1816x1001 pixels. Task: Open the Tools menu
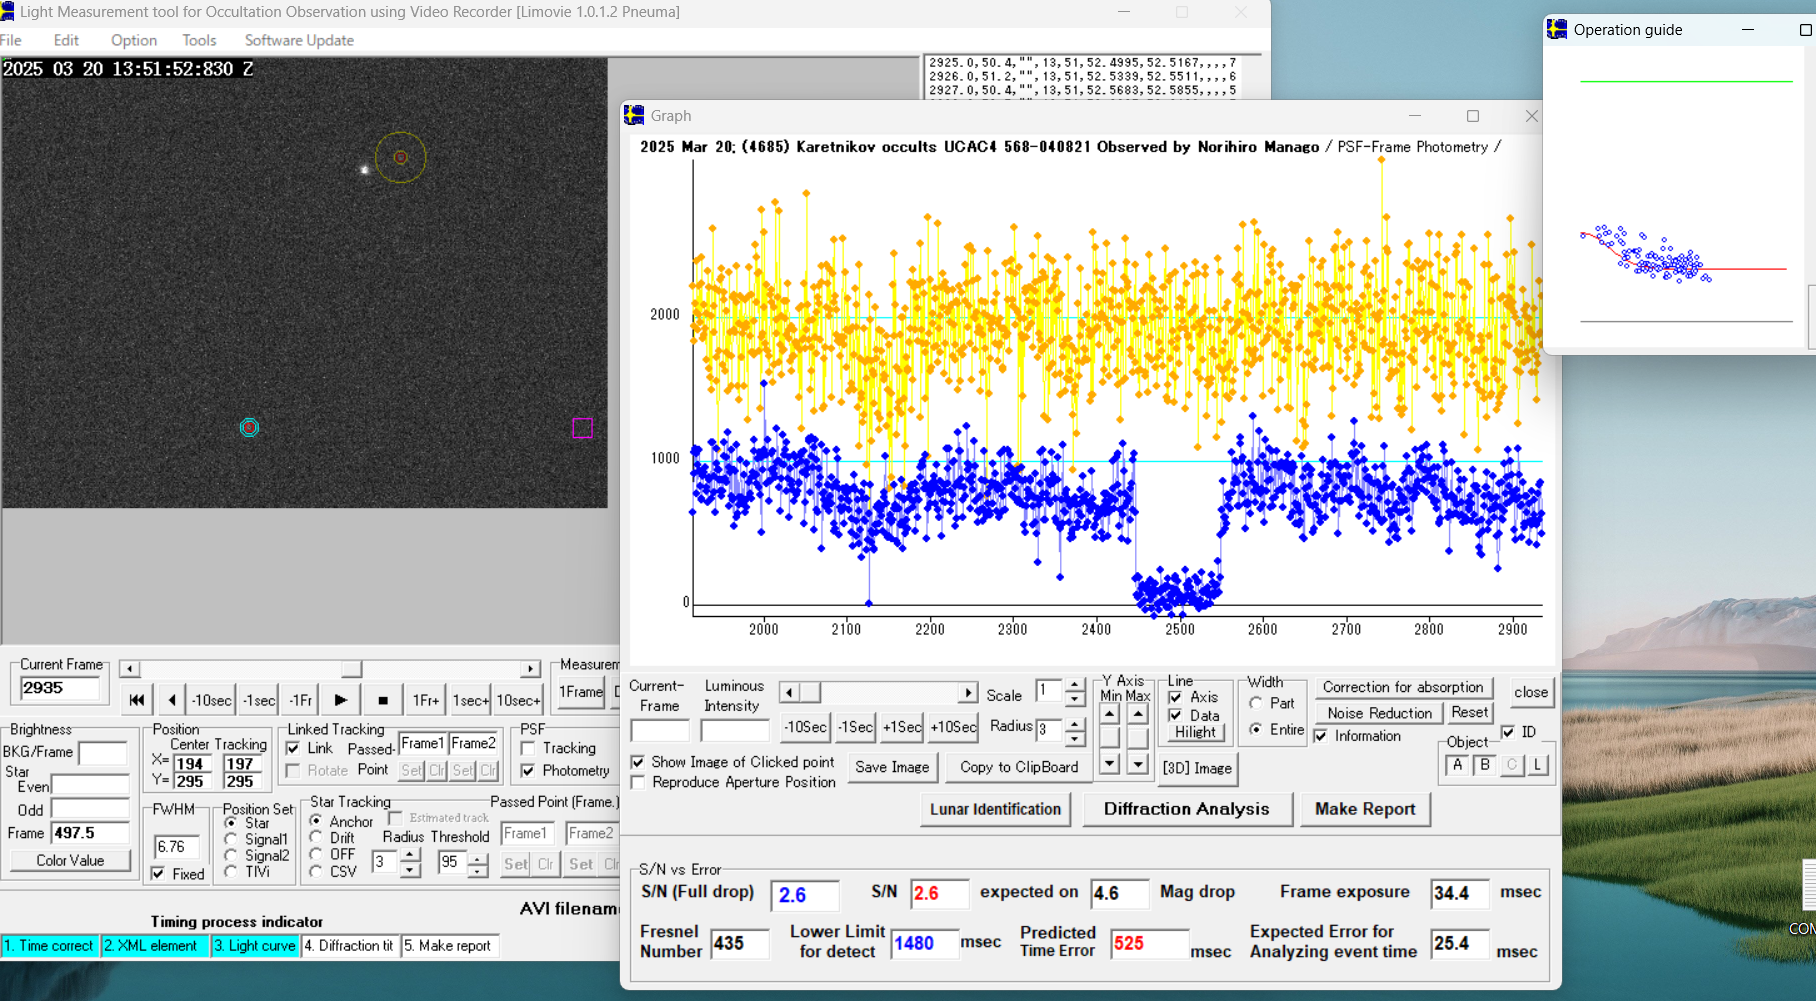pos(199,40)
